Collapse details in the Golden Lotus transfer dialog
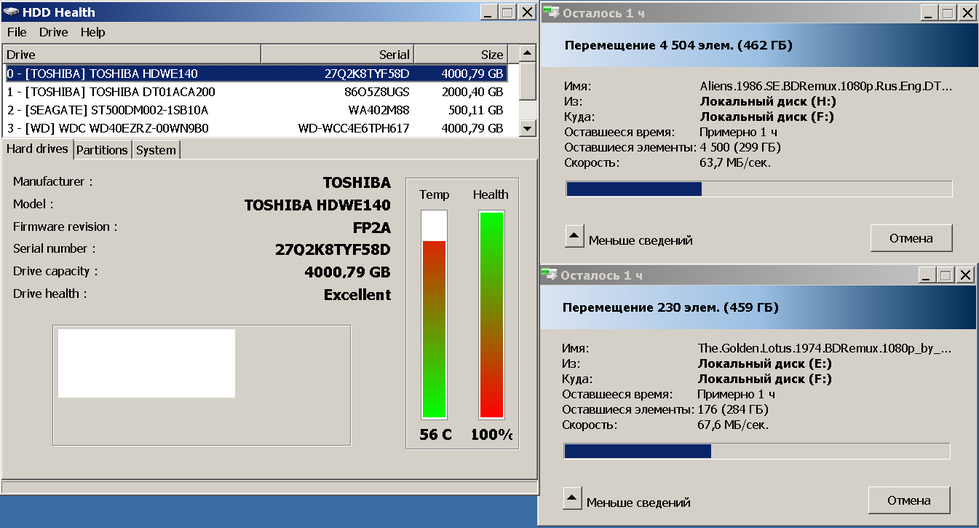Viewport: 979px width, 528px height. [572, 500]
